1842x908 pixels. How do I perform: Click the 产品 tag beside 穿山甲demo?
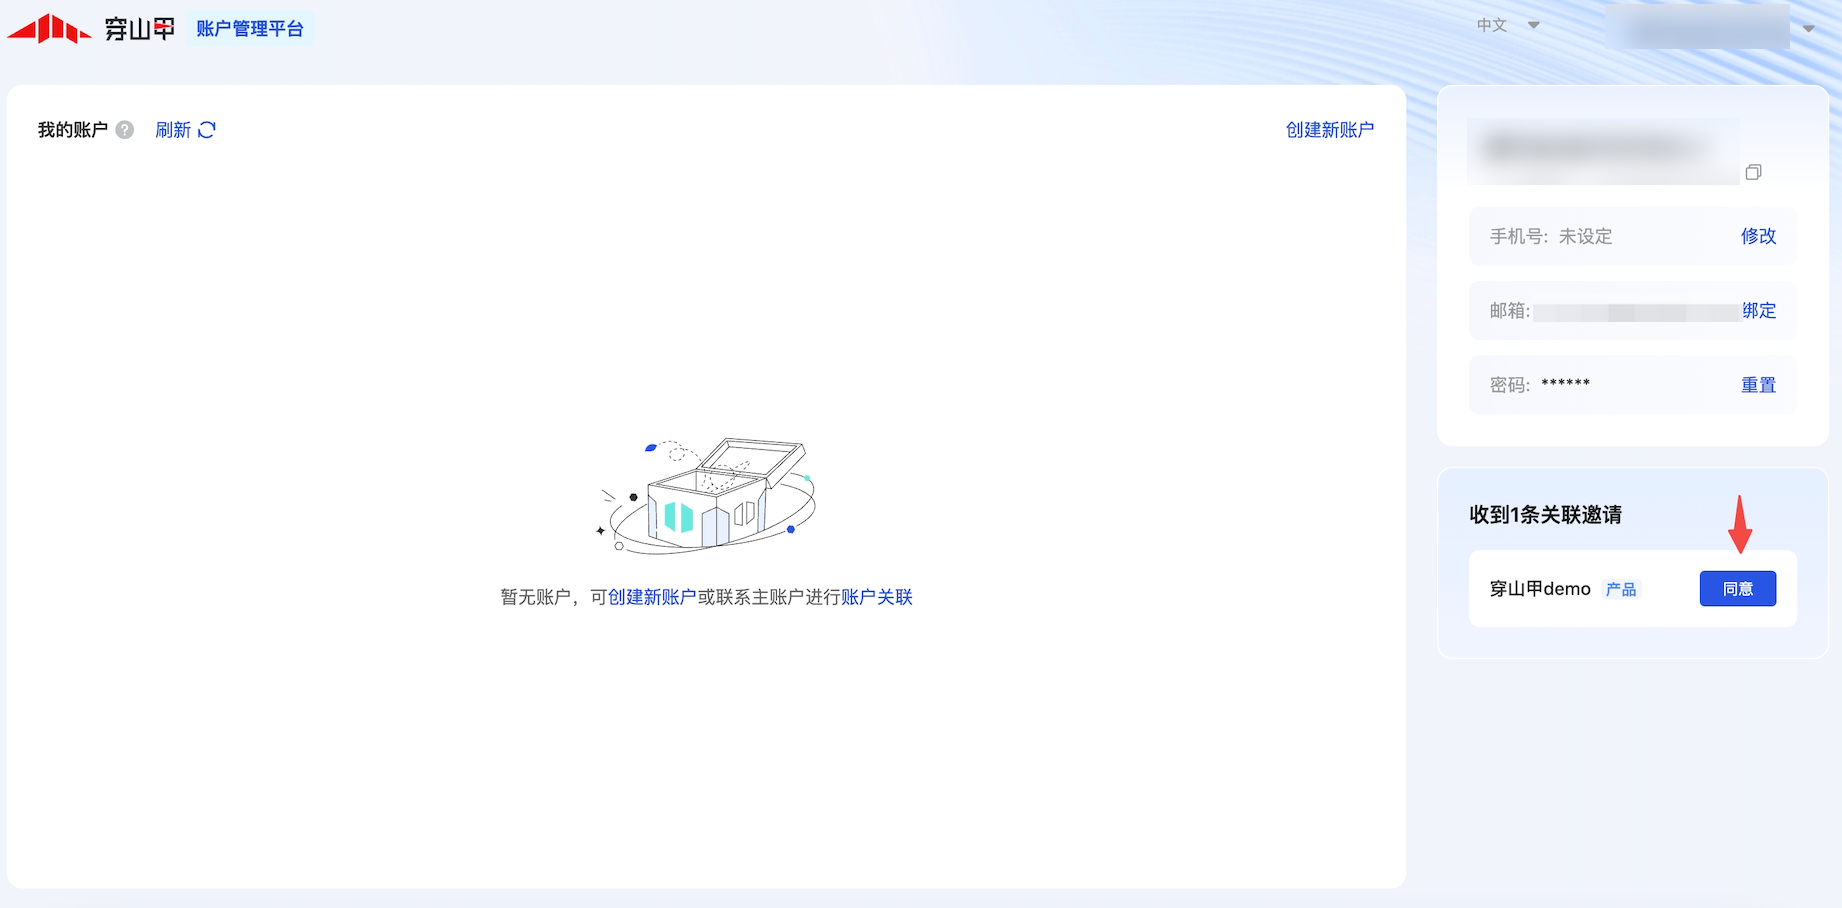click(1621, 589)
